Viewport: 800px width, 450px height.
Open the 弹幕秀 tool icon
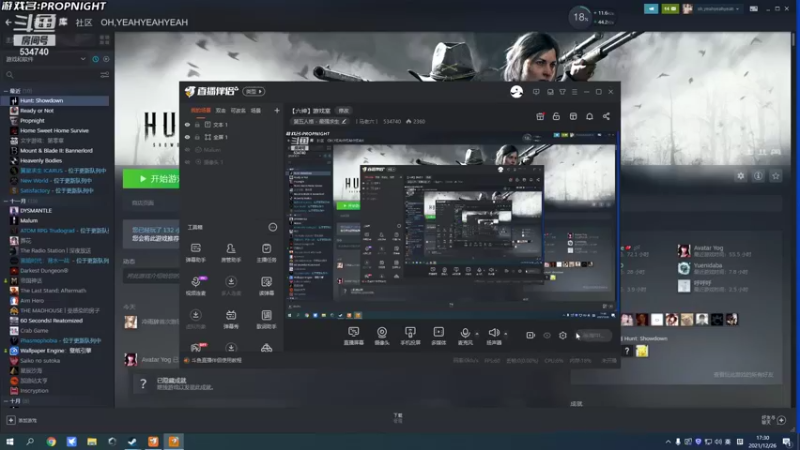click(231, 319)
